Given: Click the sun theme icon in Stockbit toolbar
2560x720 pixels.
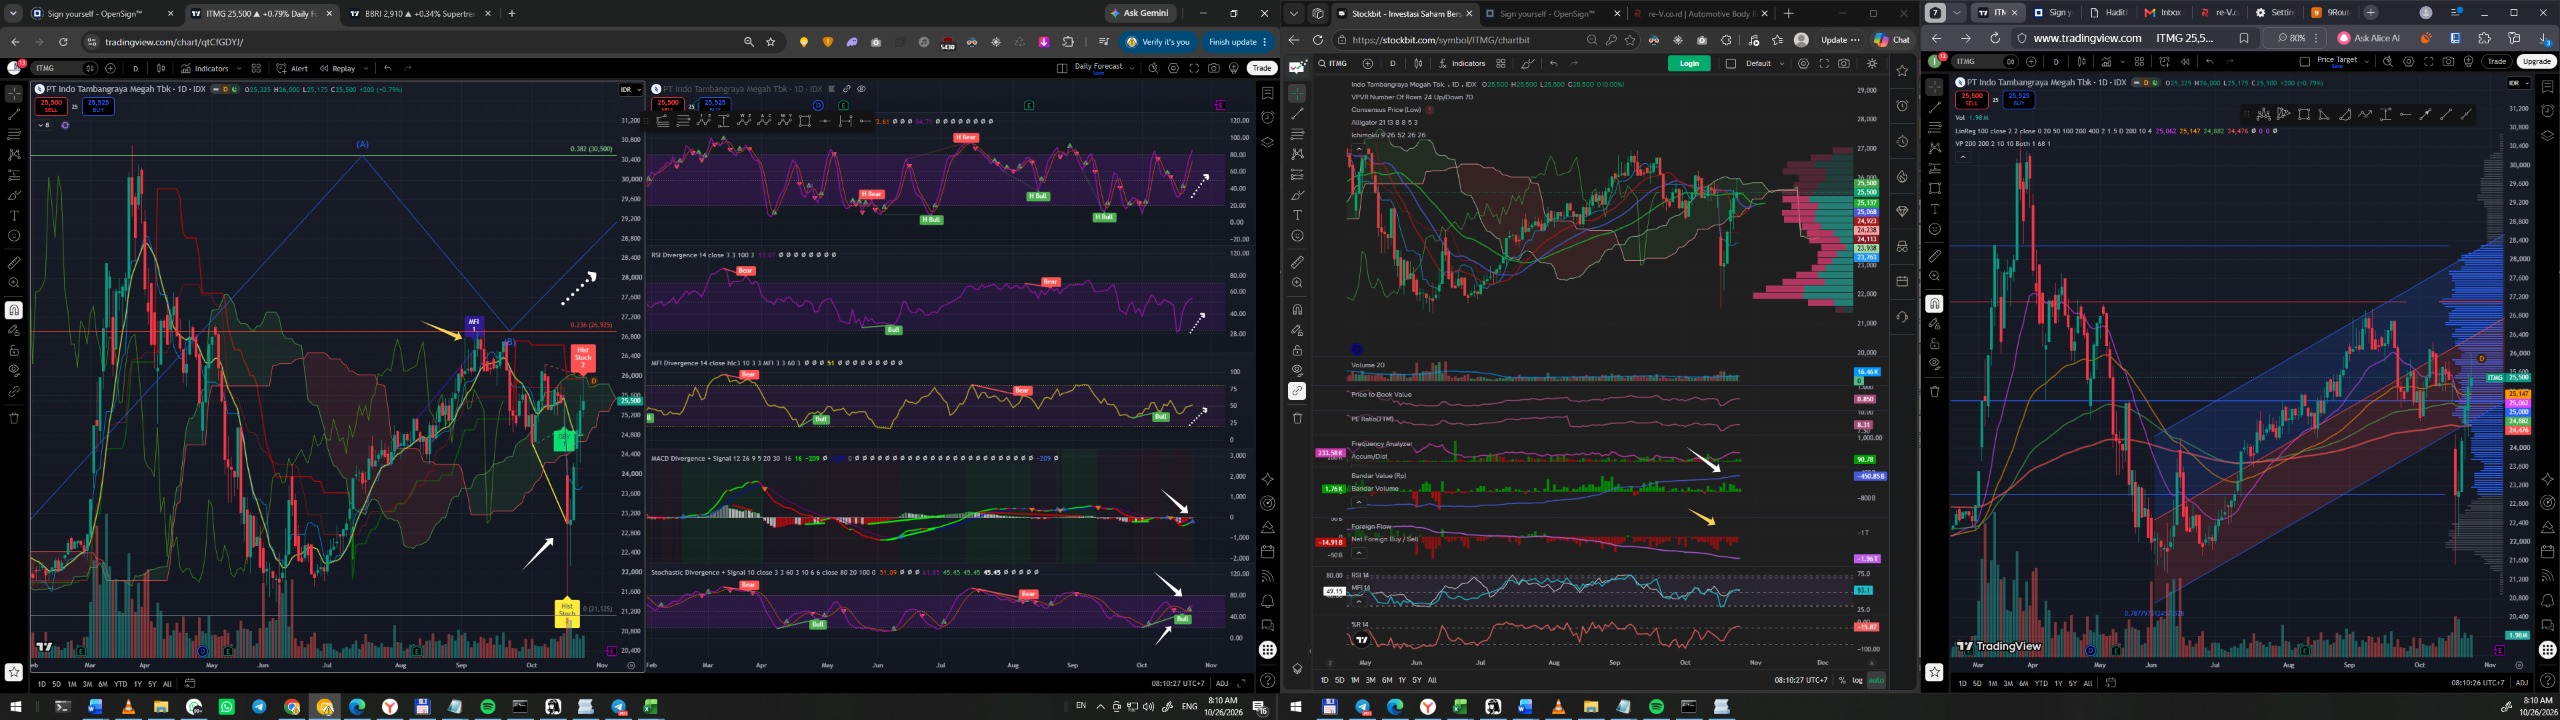Looking at the screenshot, I should 1872,63.
